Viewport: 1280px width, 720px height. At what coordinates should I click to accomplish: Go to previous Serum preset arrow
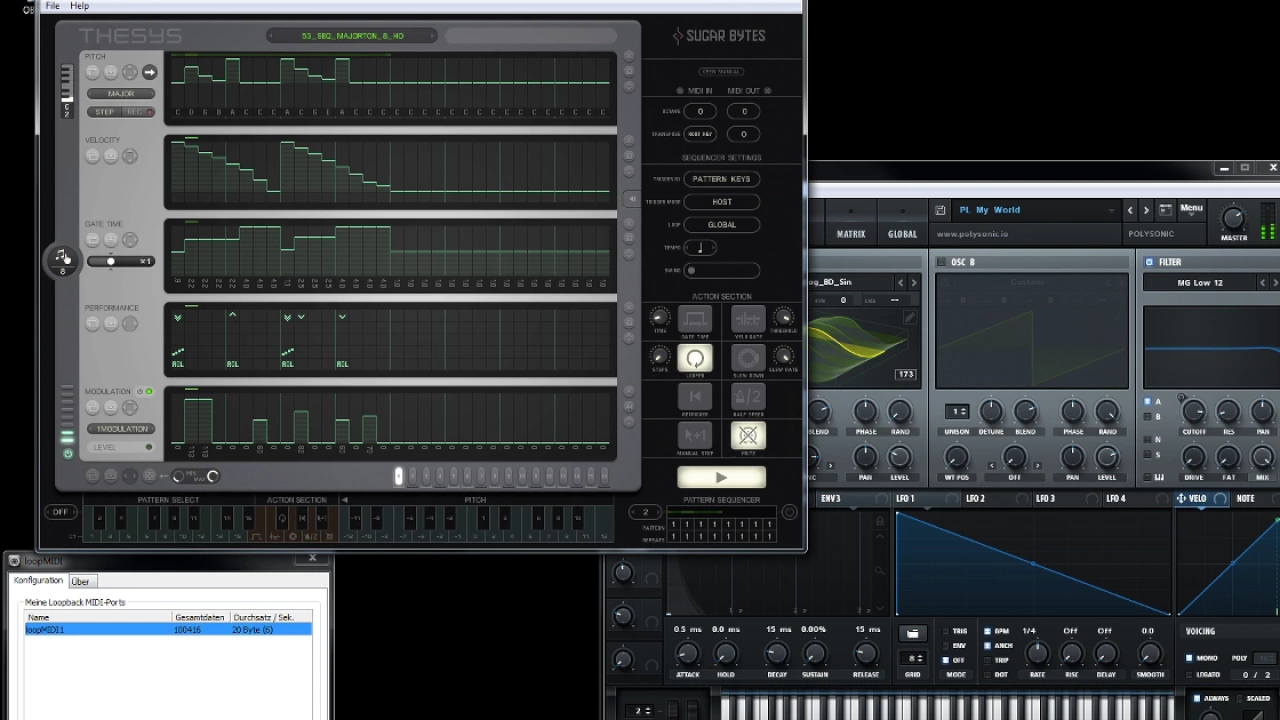pos(1130,210)
